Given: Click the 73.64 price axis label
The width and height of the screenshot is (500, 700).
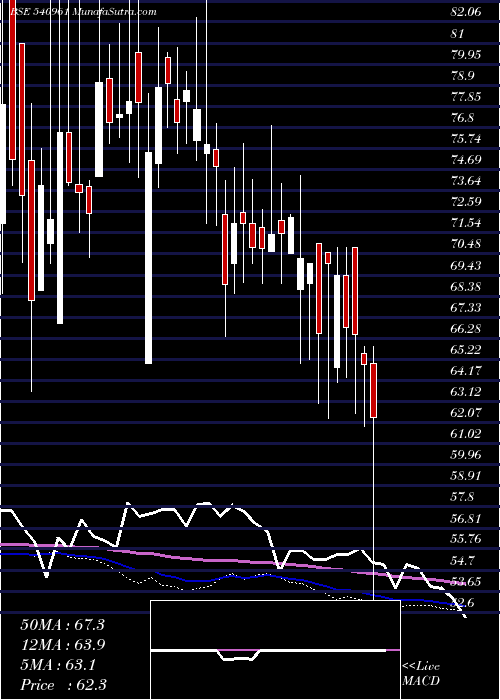Looking at the screenshot, I should coord(466,181).
